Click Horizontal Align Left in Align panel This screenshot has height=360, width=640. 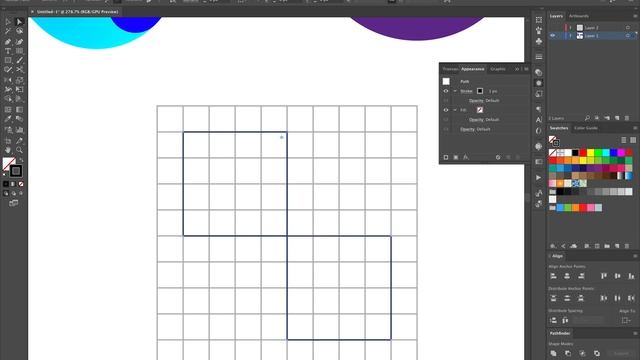click(x=553, y=276)
